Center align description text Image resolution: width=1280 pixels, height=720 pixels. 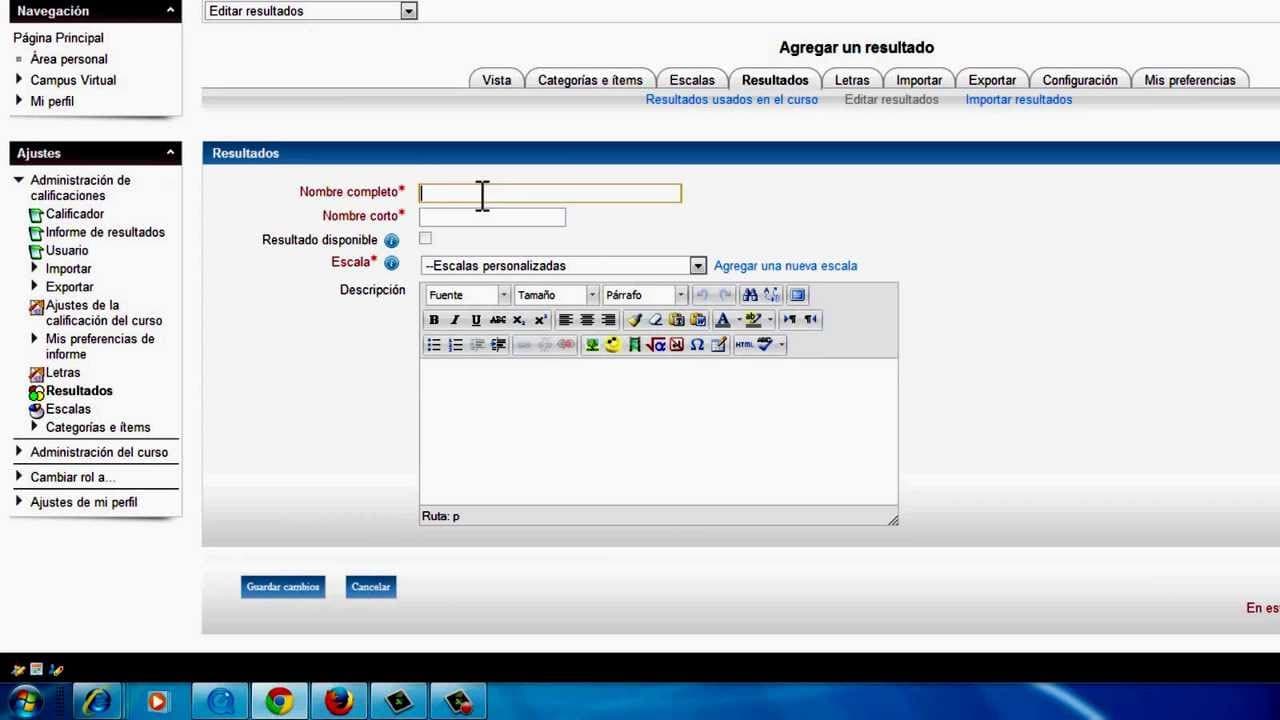point(587,320)
